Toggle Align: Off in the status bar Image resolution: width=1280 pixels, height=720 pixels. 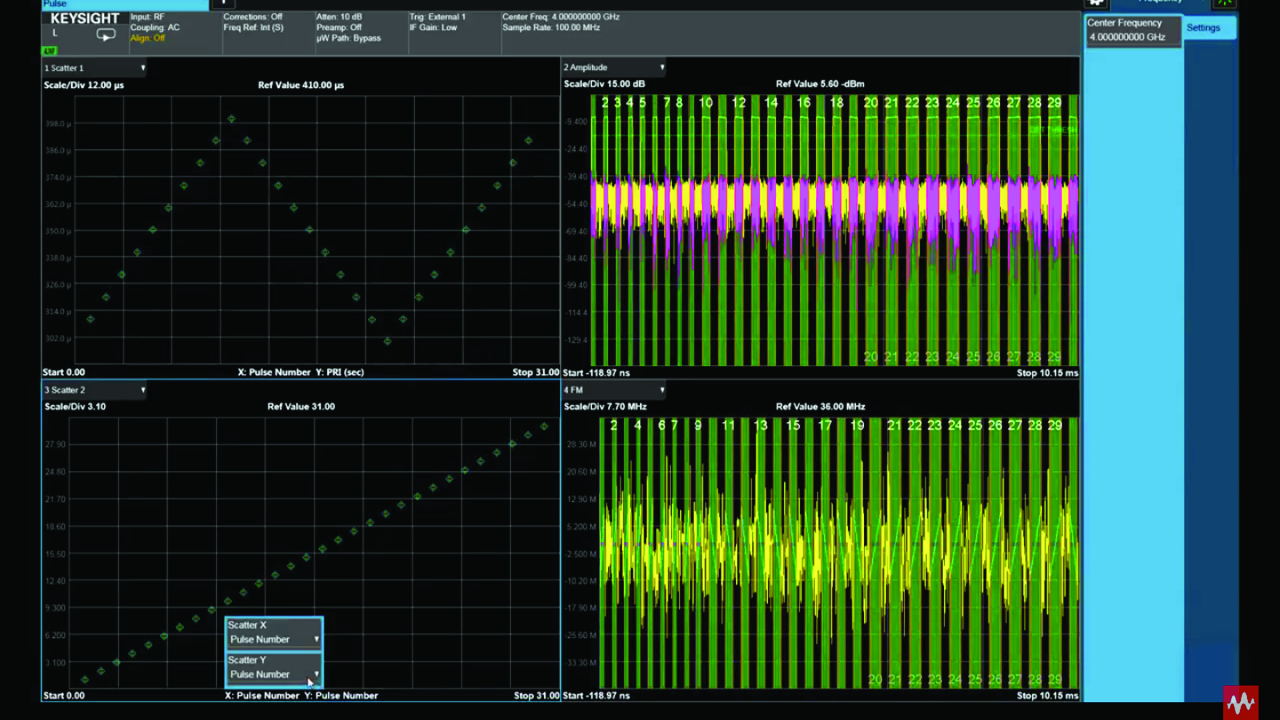coord(146,37)
